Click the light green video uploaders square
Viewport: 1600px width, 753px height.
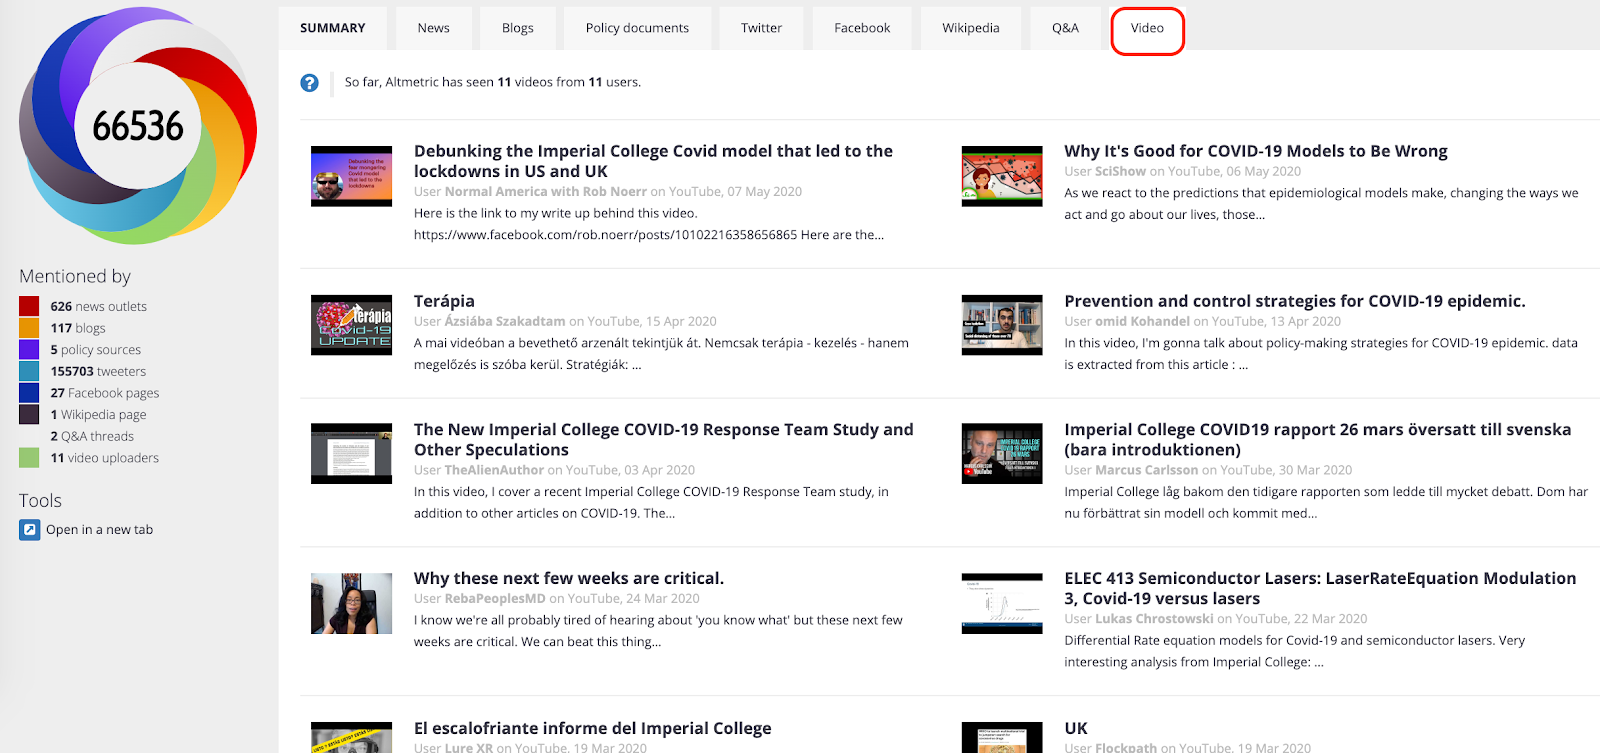point(29,458)
